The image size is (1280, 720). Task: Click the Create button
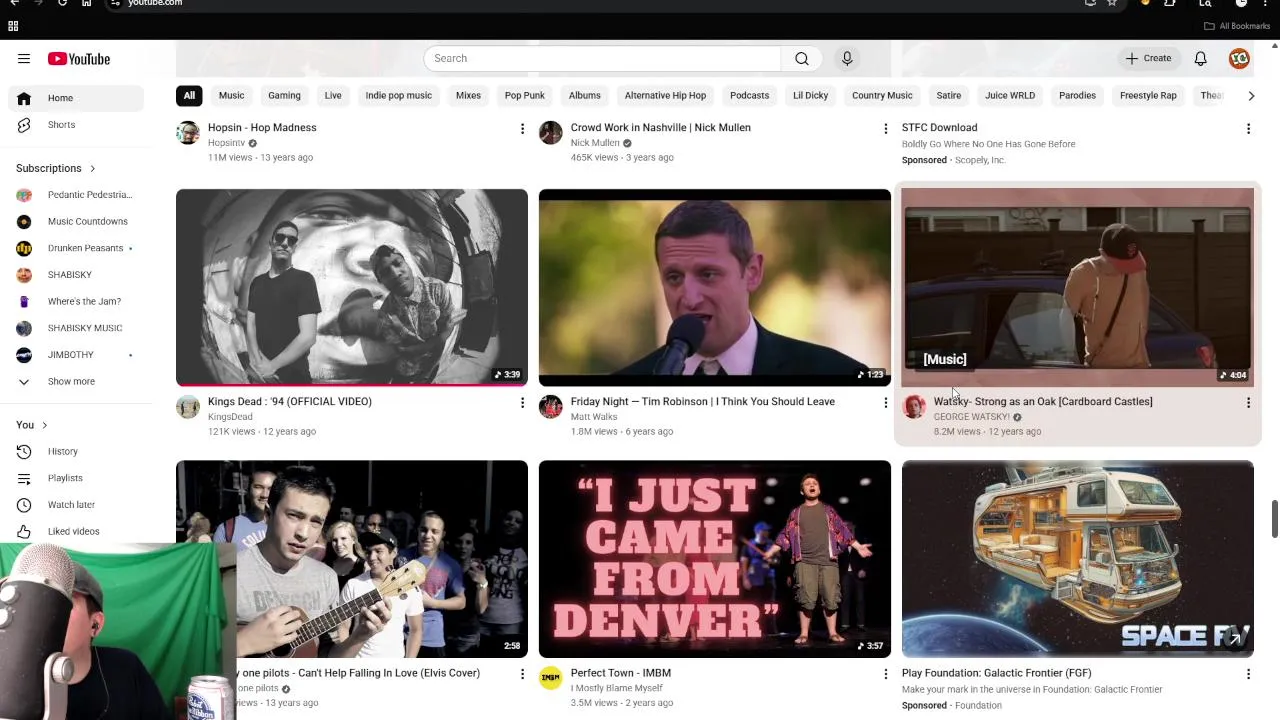(1148, 58)
